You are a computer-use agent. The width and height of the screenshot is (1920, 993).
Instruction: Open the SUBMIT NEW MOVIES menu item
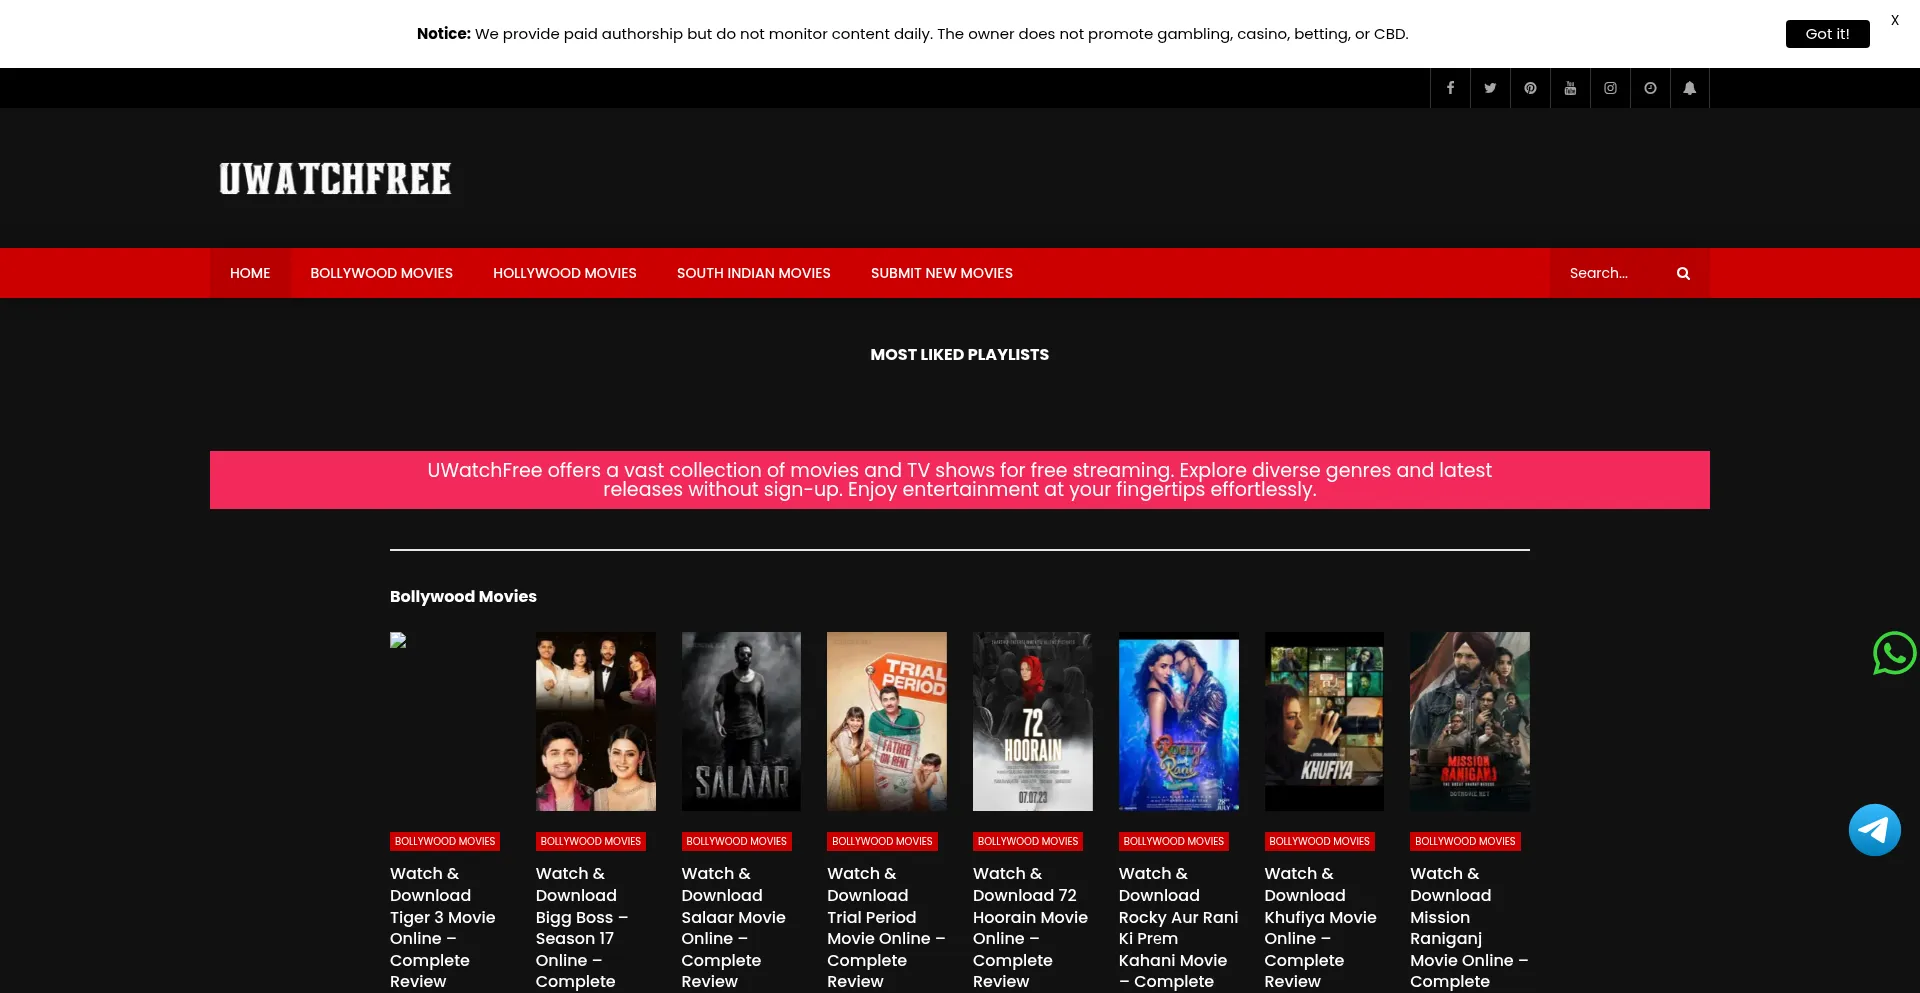click(x=941, y=273)
